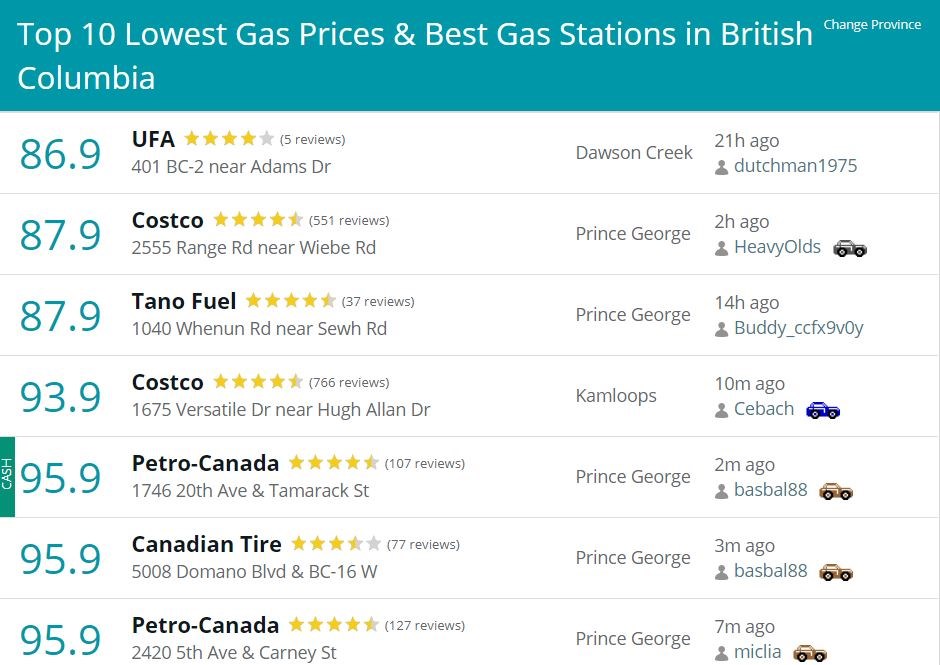Click the black car icon beside HeavyOlds
940x665 pixels.
pyautogui.click(x=850, y=248)
